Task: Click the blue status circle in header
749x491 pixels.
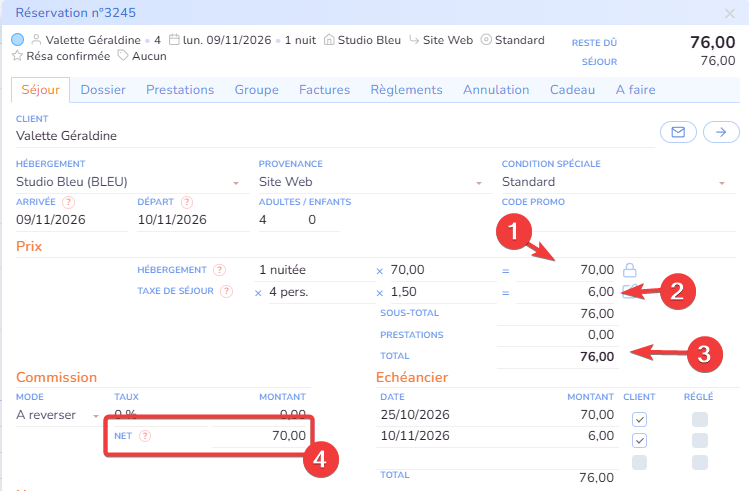Action: 18,40
